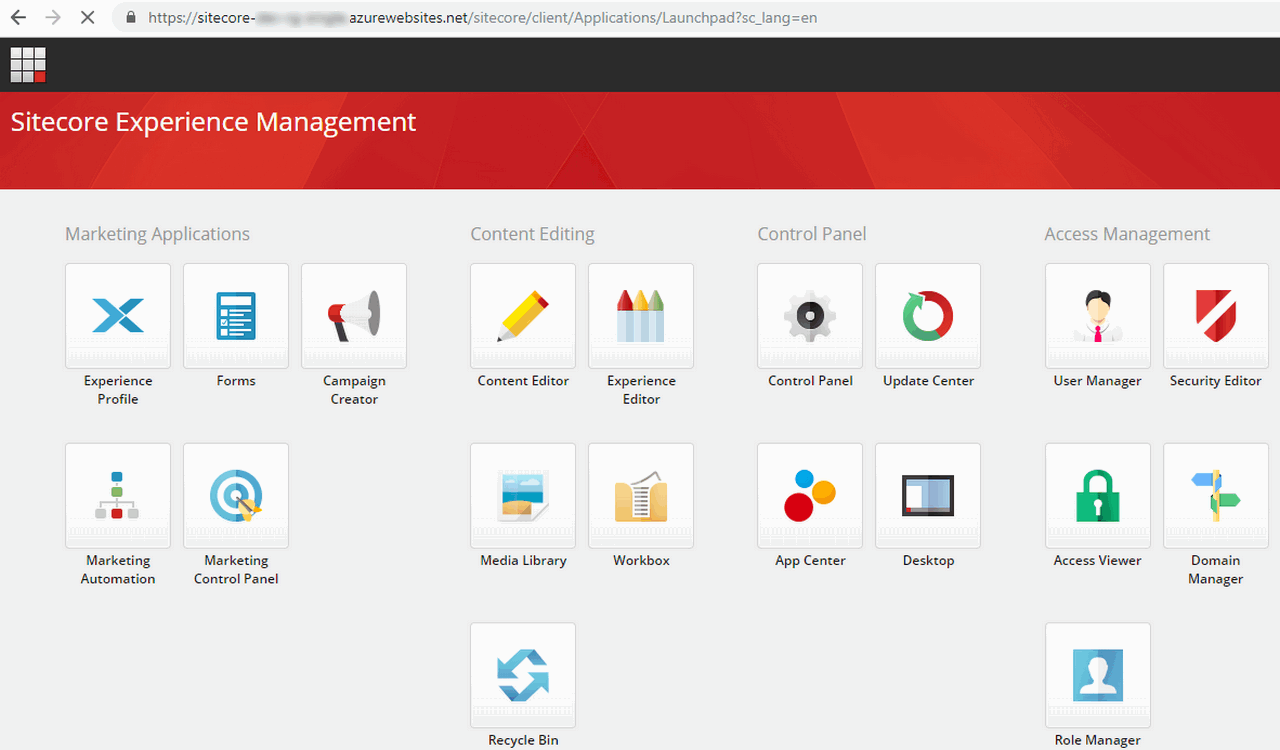This screenshot has height=750, width=1280.
Task: Launch Marketing Control Panel
Action: click(x=236, y=496)
